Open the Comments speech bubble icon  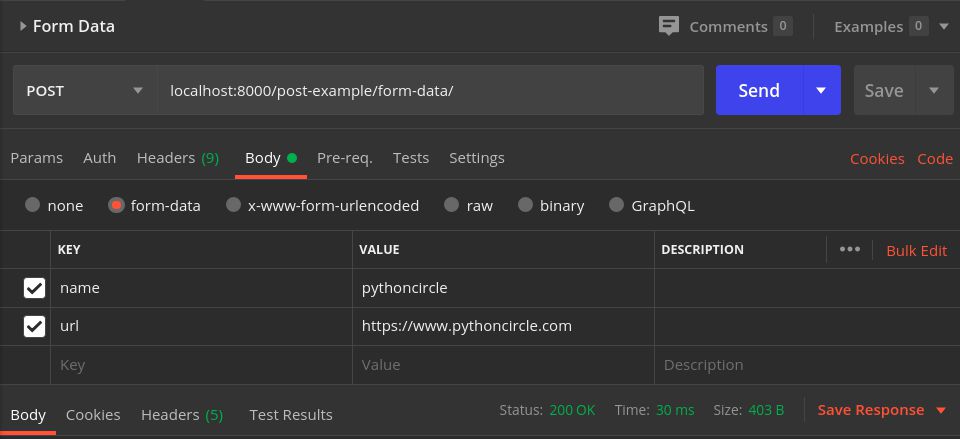669,26
